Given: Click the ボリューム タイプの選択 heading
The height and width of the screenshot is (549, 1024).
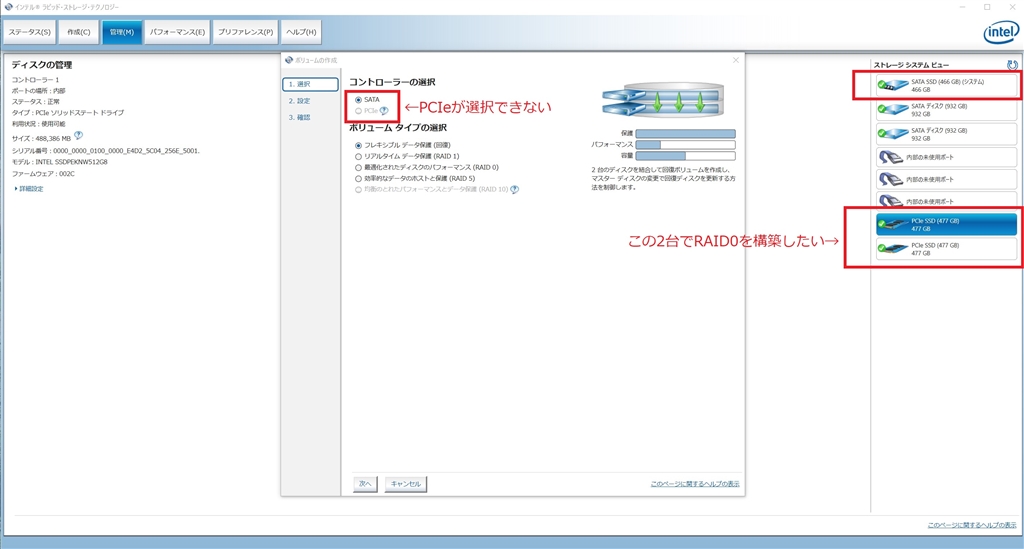Looking at the screenshot, I should point(398,127).
